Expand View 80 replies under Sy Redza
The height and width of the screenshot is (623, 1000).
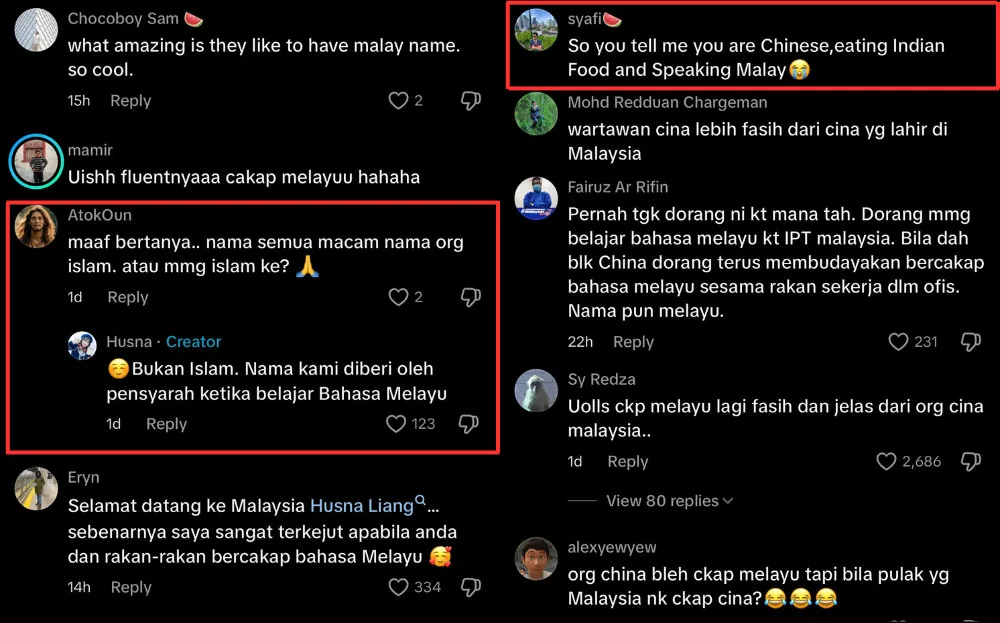point(669,501)
